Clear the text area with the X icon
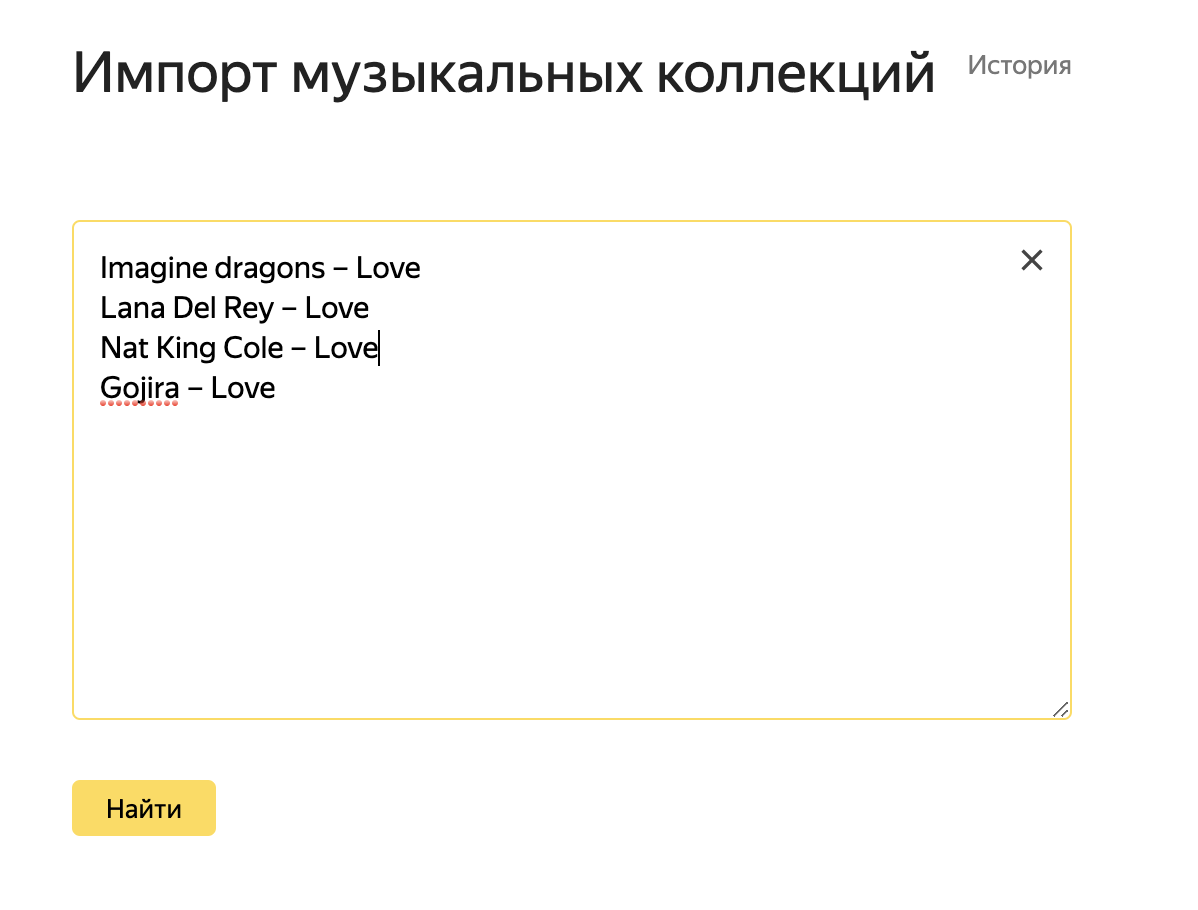The image size is (1198, 910). pyautogui.click(x=1031, y=261)
